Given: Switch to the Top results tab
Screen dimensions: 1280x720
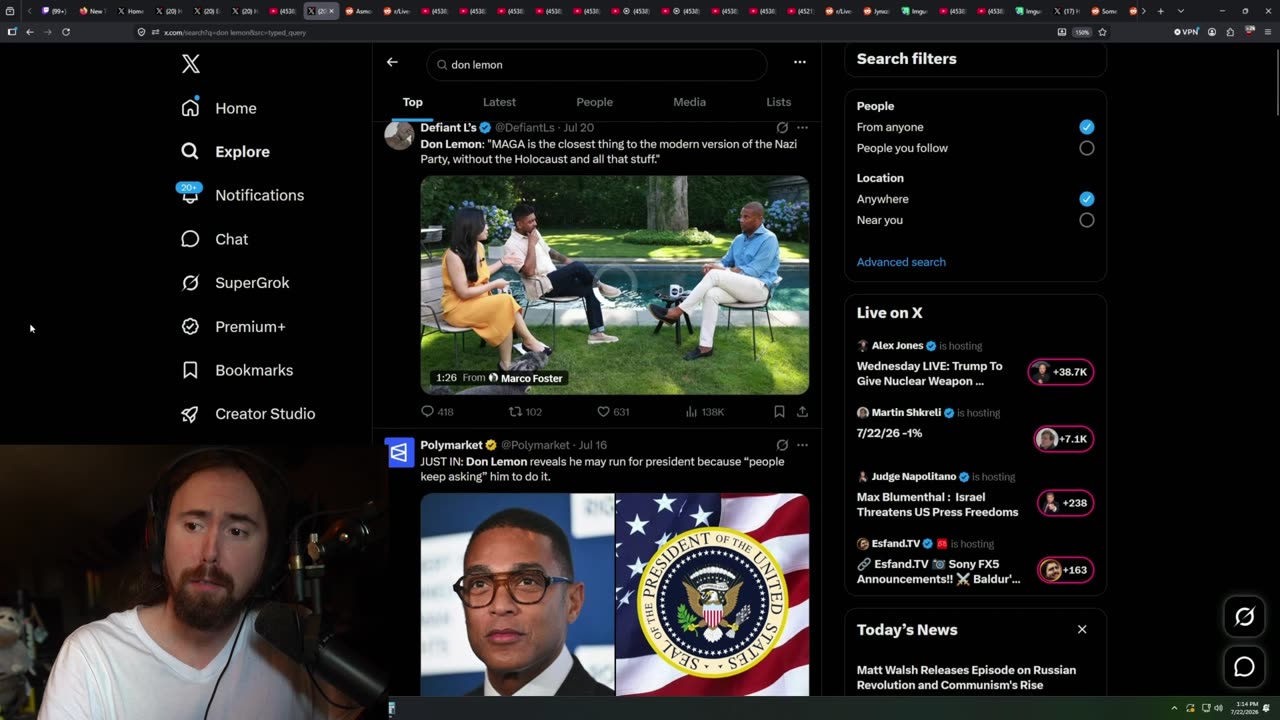Looking at the screenshot, I should (x=413, y=102).
